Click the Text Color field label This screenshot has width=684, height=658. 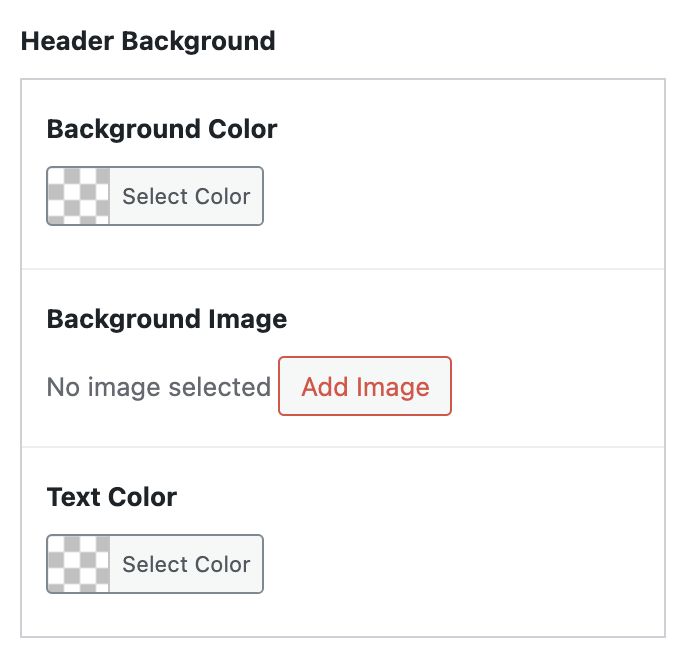(112, 497)
